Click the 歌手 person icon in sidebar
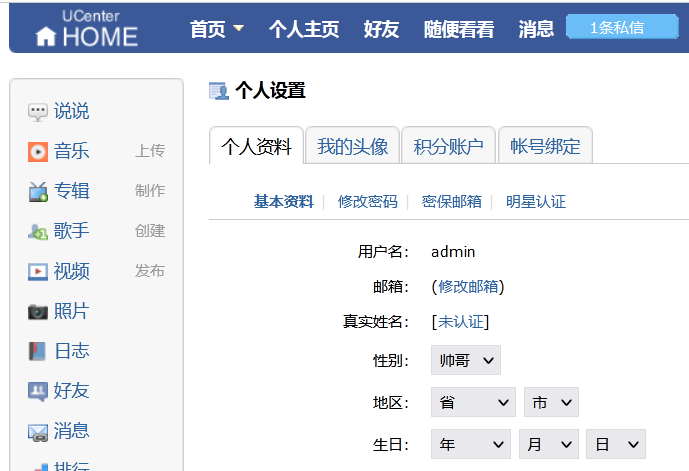The width and height of the screenshot is (689, 471). (38, 231)
